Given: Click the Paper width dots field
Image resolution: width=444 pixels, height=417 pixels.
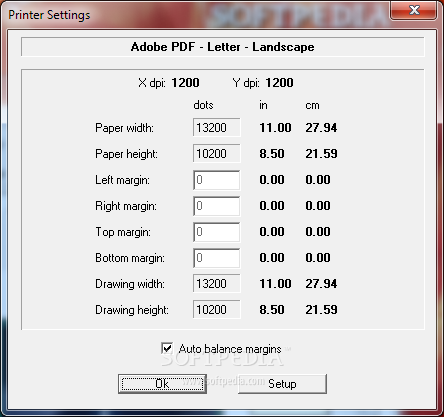Looking at the screenshot, I should [x=217, y=127].
